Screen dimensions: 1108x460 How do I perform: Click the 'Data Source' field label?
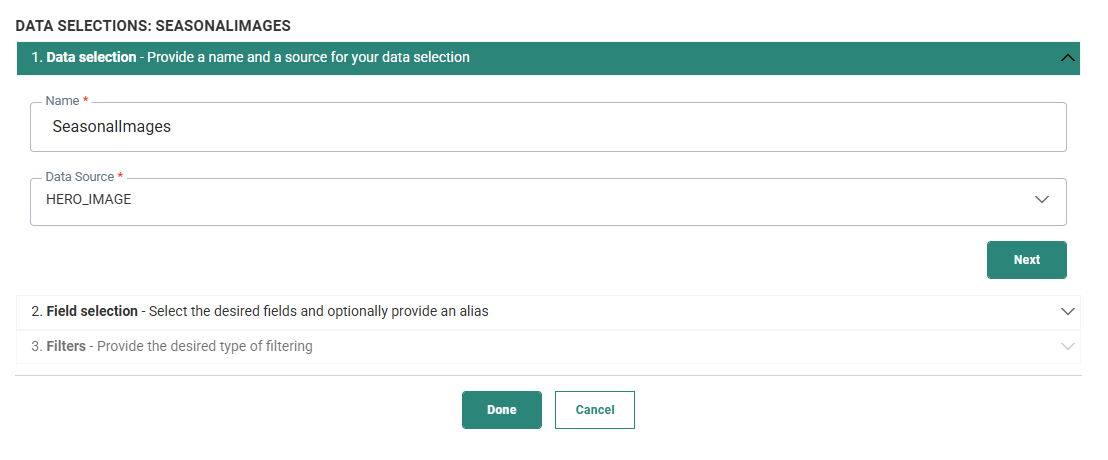click(x=80, y=177)
